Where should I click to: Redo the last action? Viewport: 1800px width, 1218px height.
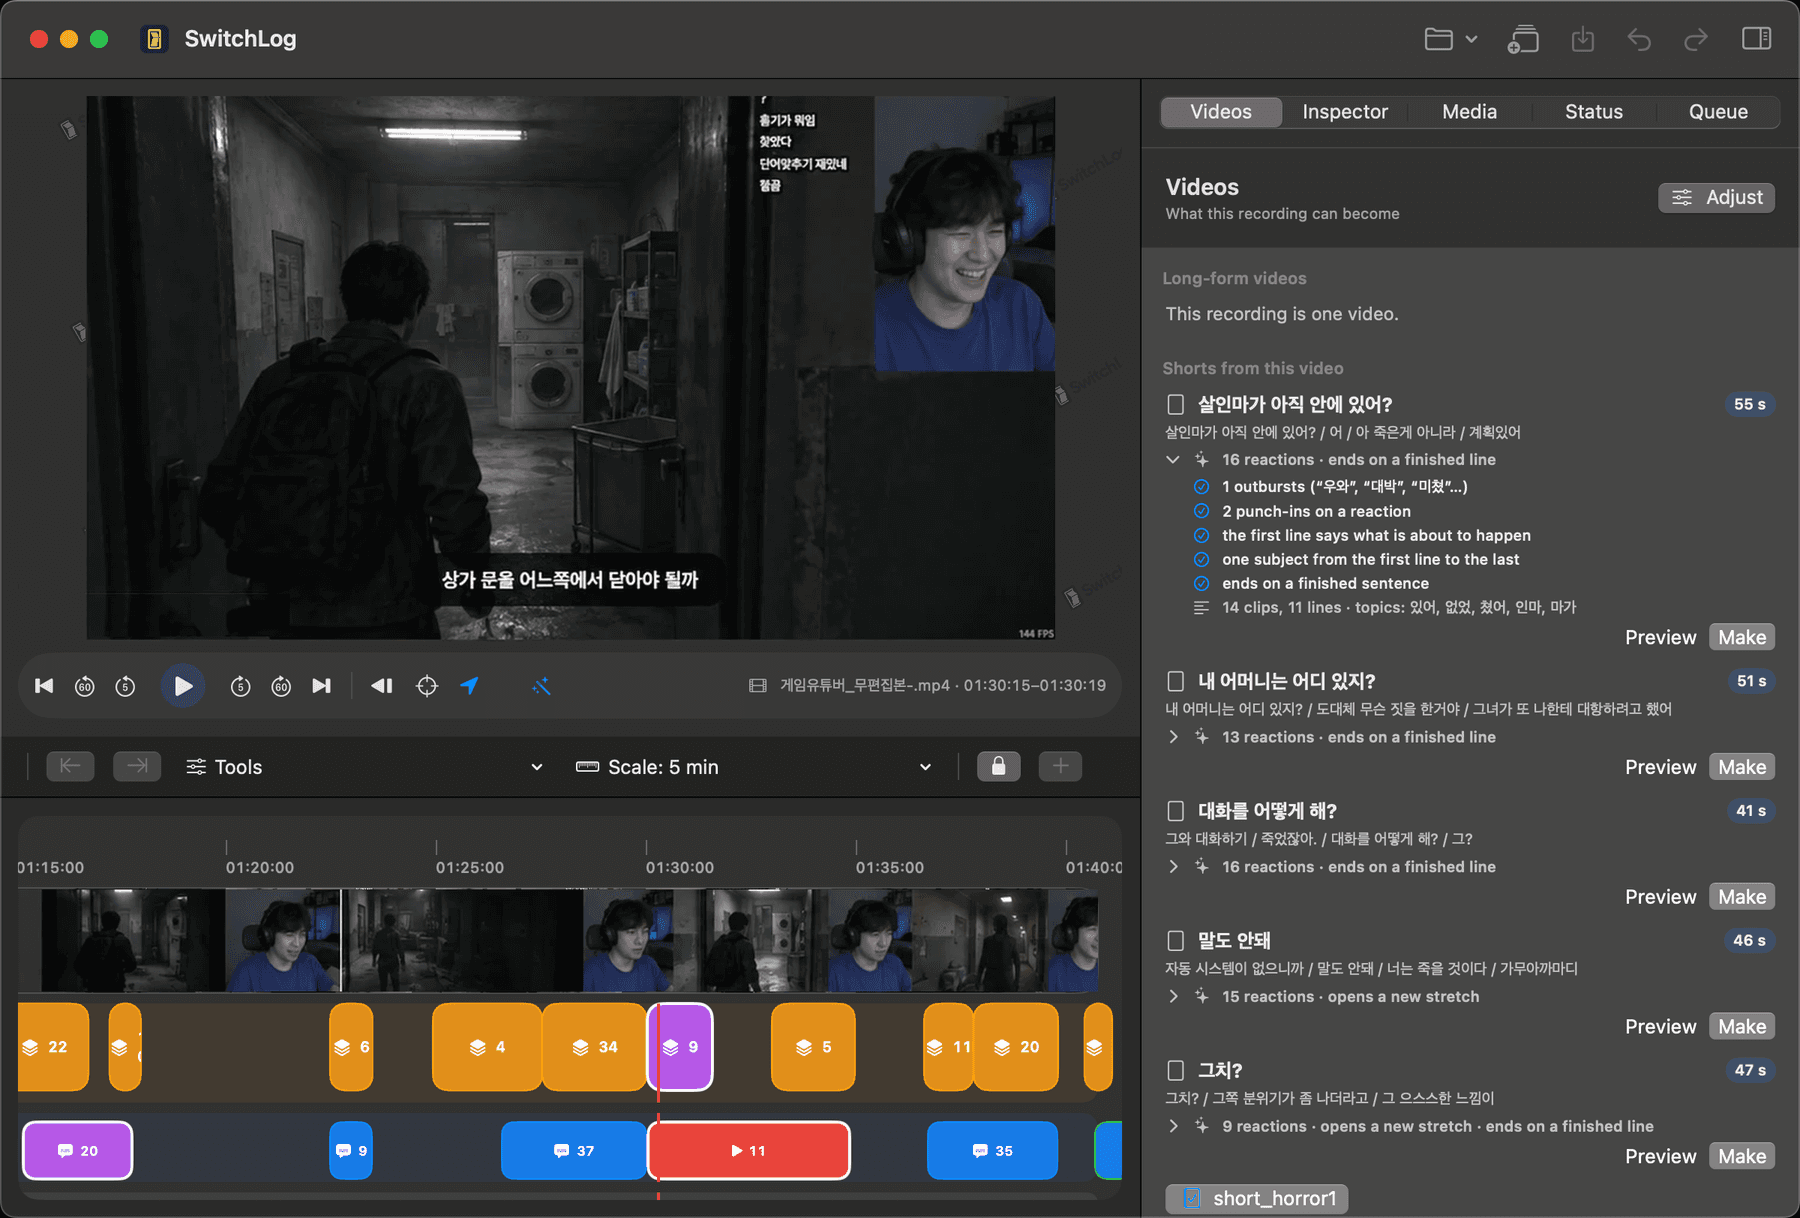1696,39
